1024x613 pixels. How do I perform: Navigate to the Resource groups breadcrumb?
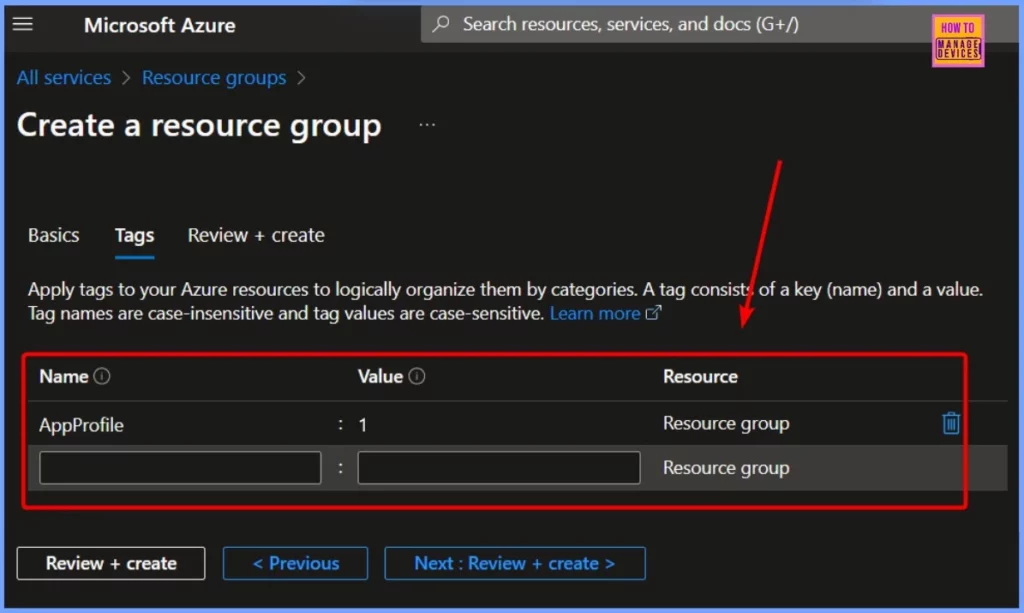coord(214,78)
